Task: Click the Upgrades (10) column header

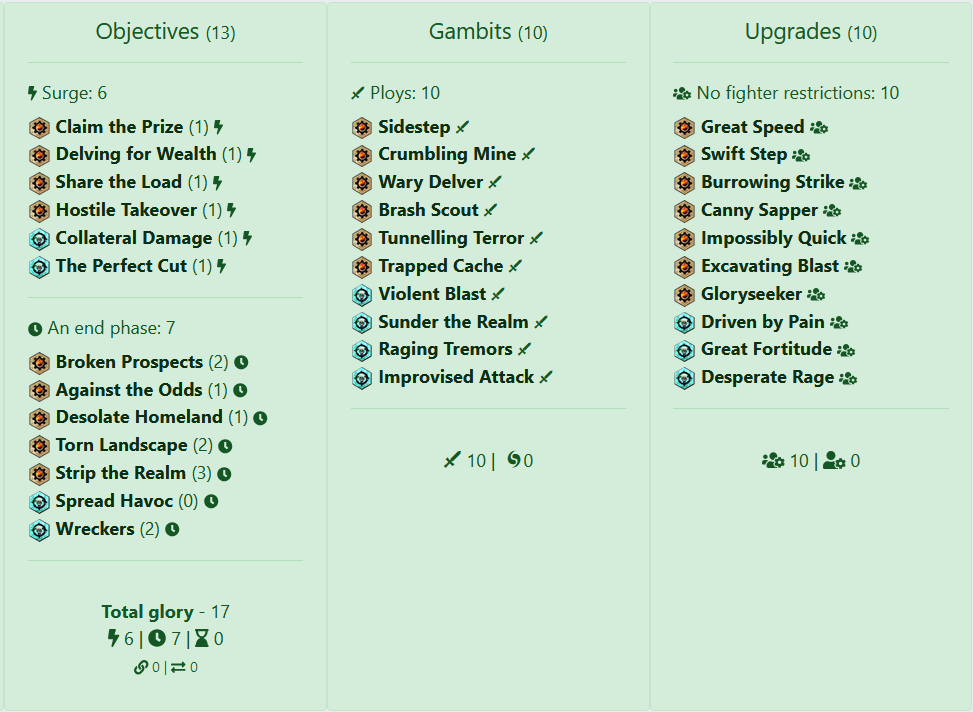Action: pos(811,32)
